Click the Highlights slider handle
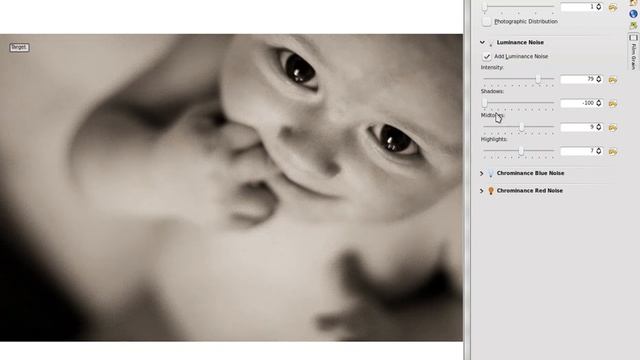 click(x=521, y=151)
